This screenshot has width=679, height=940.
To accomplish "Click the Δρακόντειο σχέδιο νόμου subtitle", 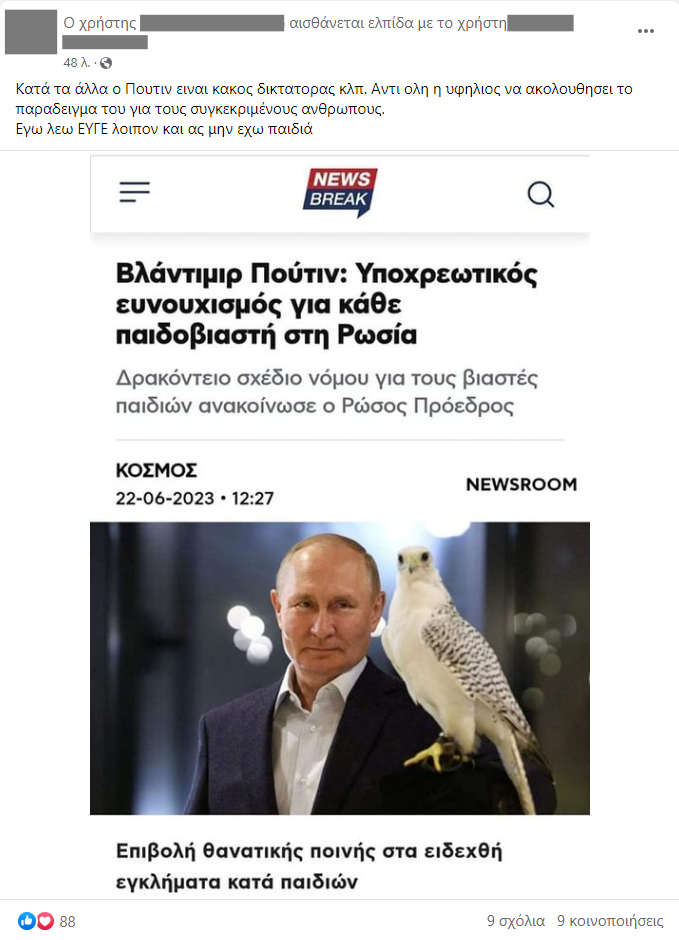I will pos(327,391).
